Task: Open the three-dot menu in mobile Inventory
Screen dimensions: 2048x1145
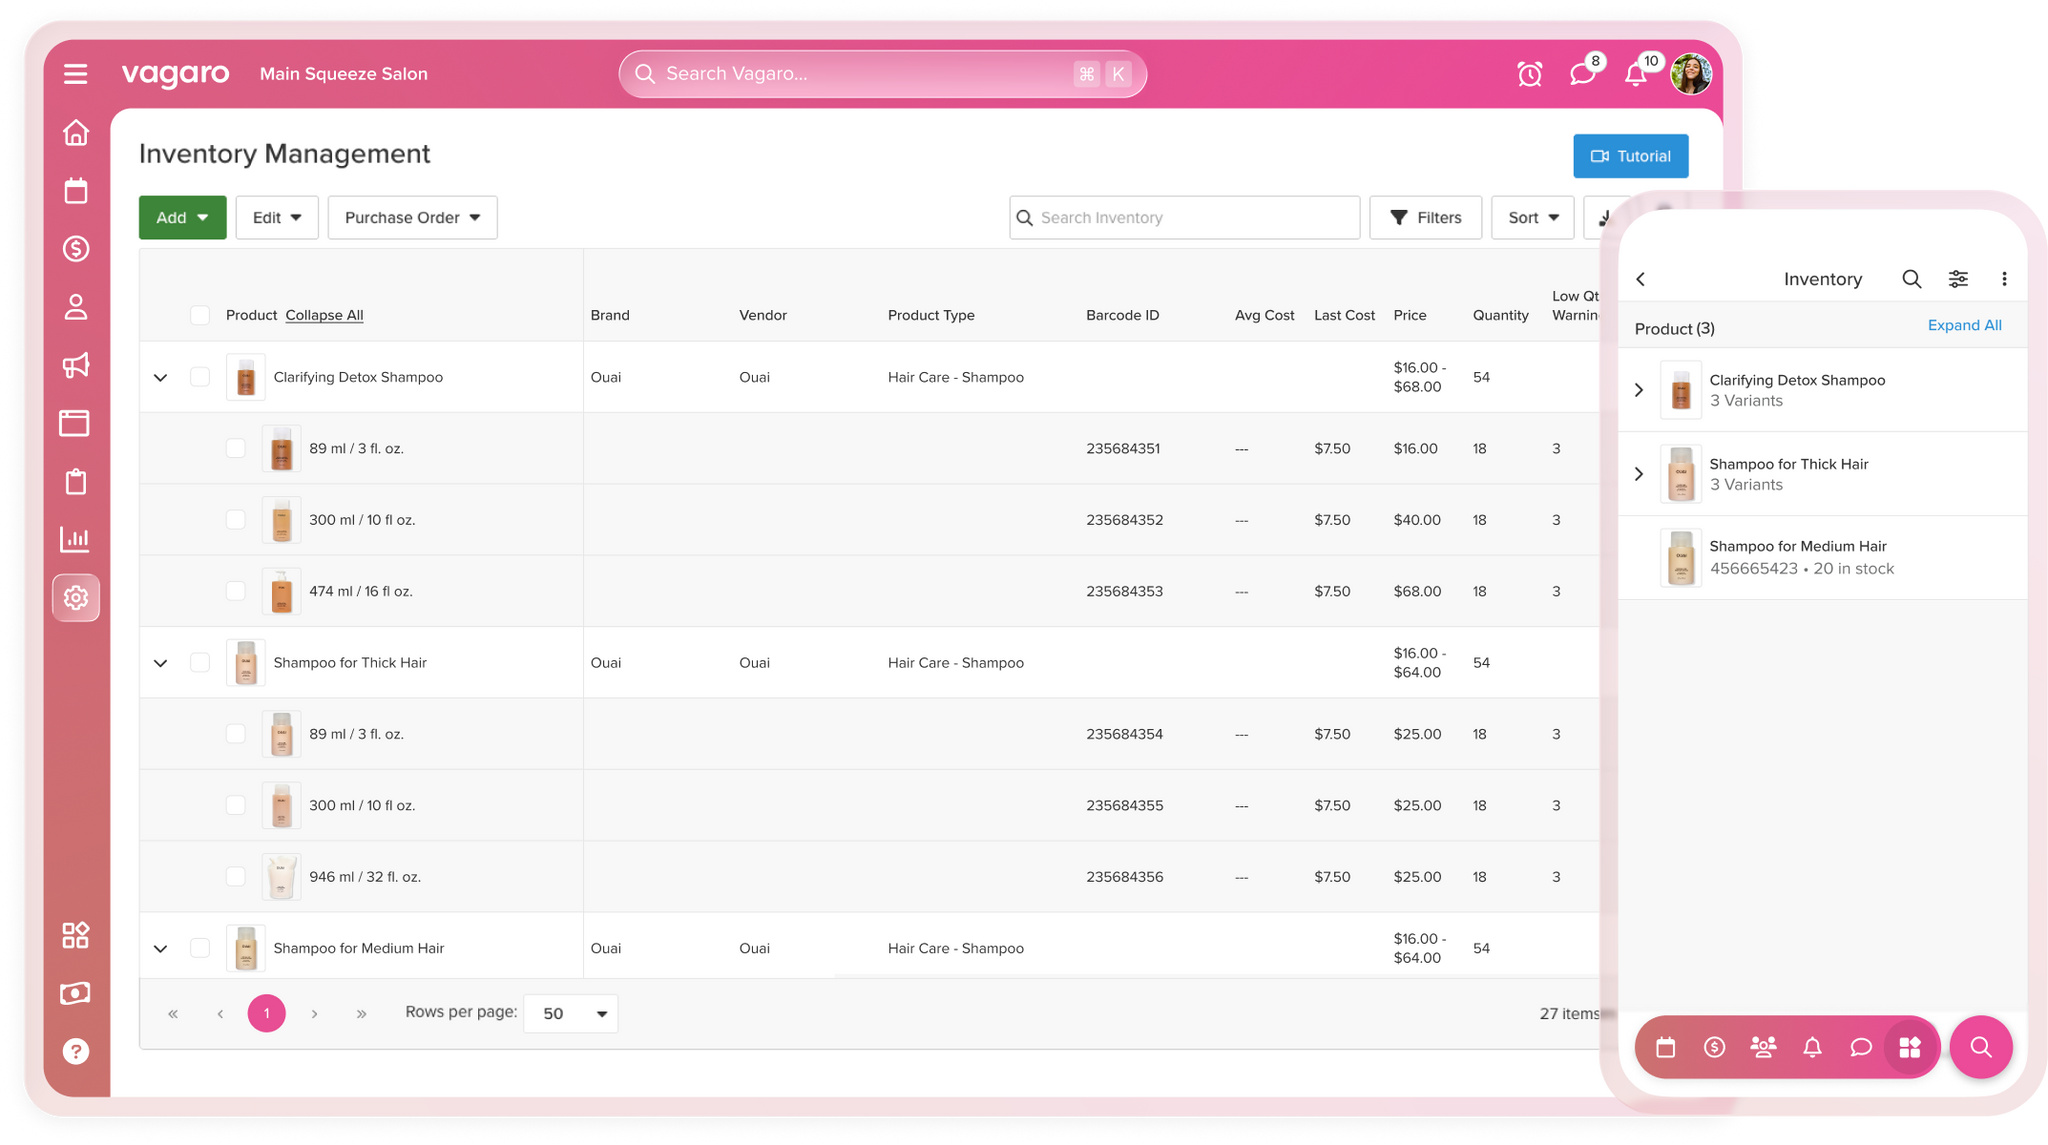Action: (x=2004, y=279)
